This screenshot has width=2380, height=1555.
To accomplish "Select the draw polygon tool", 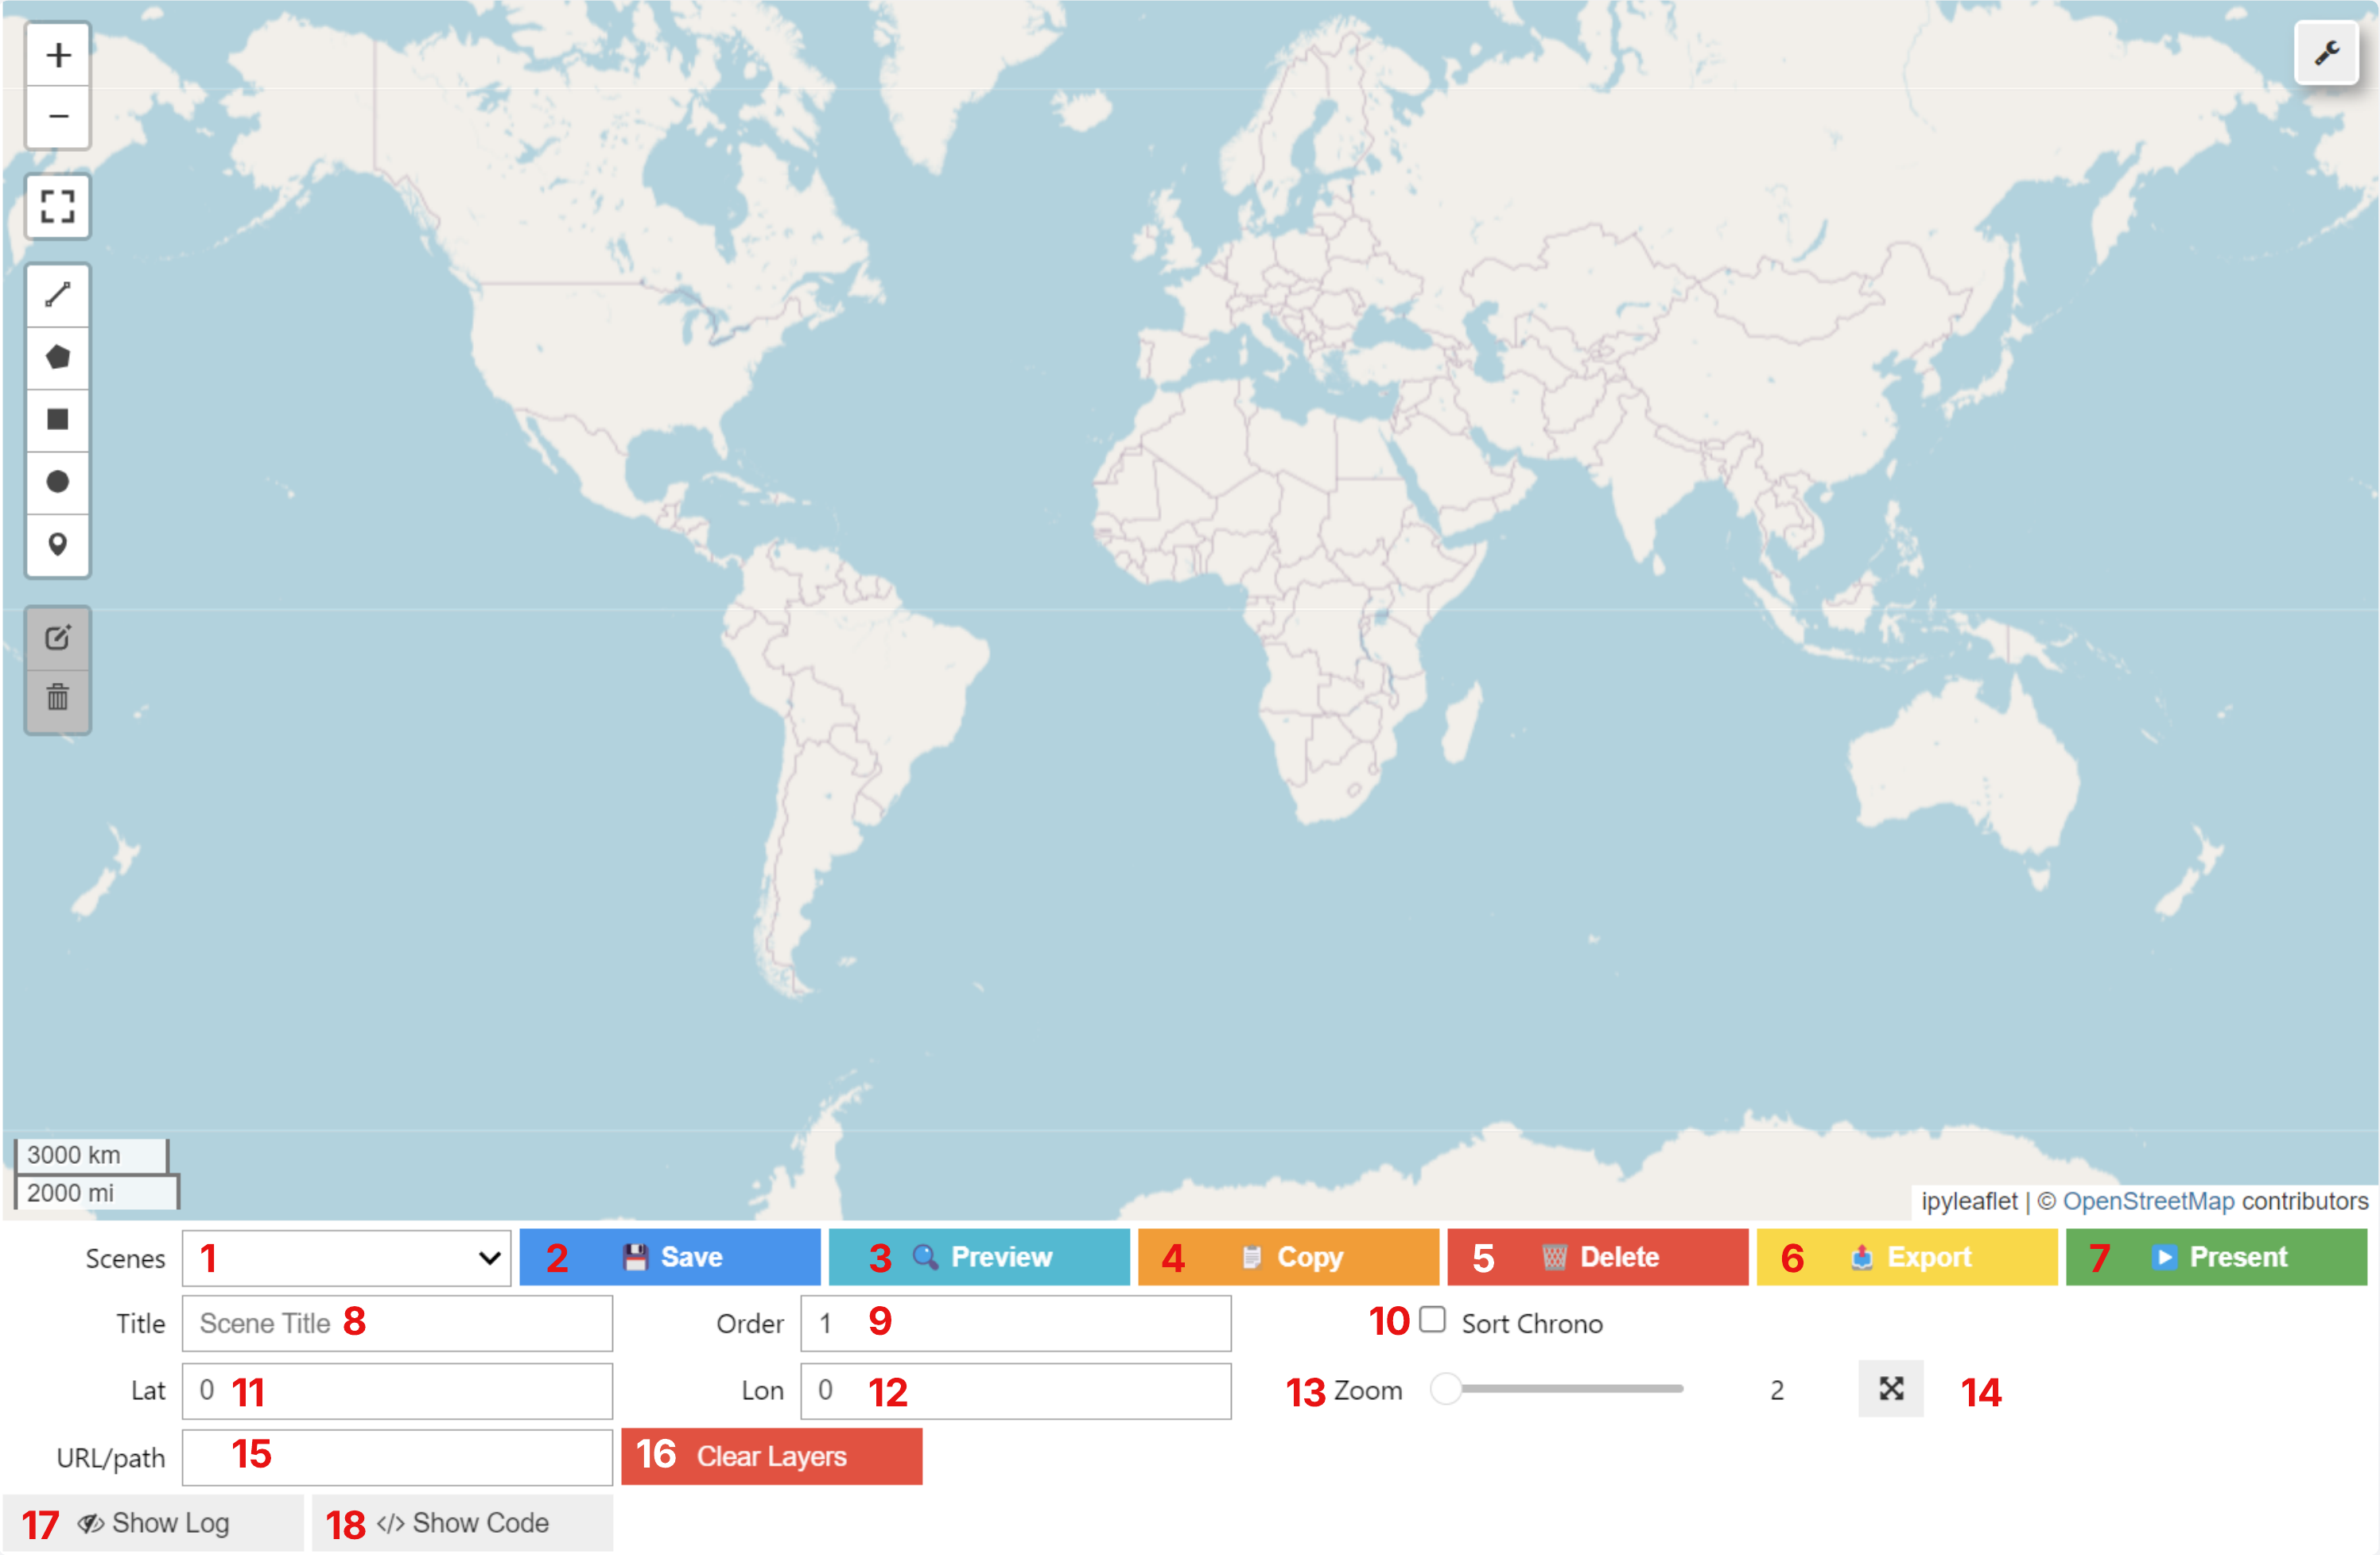I will click(x=58, y=357).
